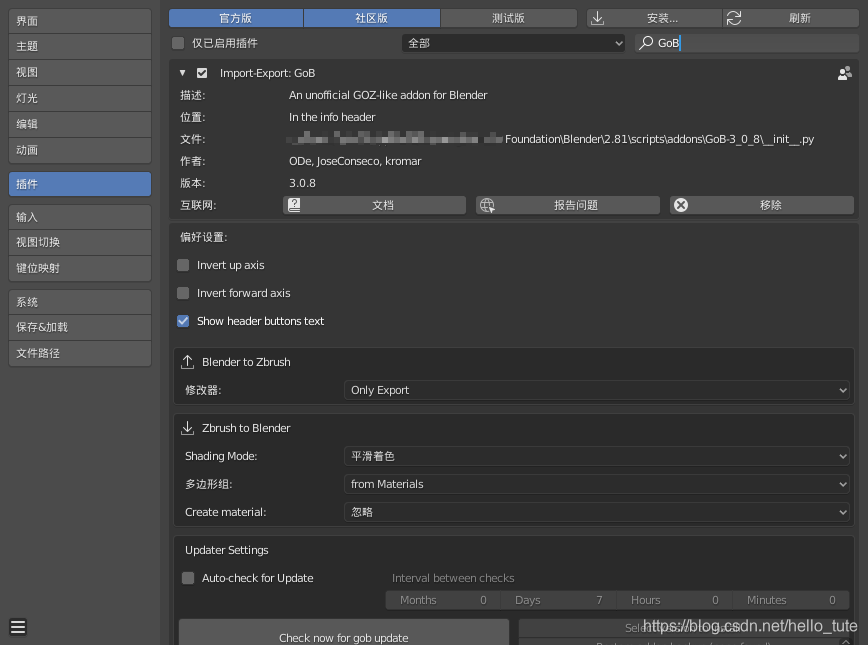Screen dimensions: 868x645
Task: Open the 灯光 preferences section
Action: [80, 99]
